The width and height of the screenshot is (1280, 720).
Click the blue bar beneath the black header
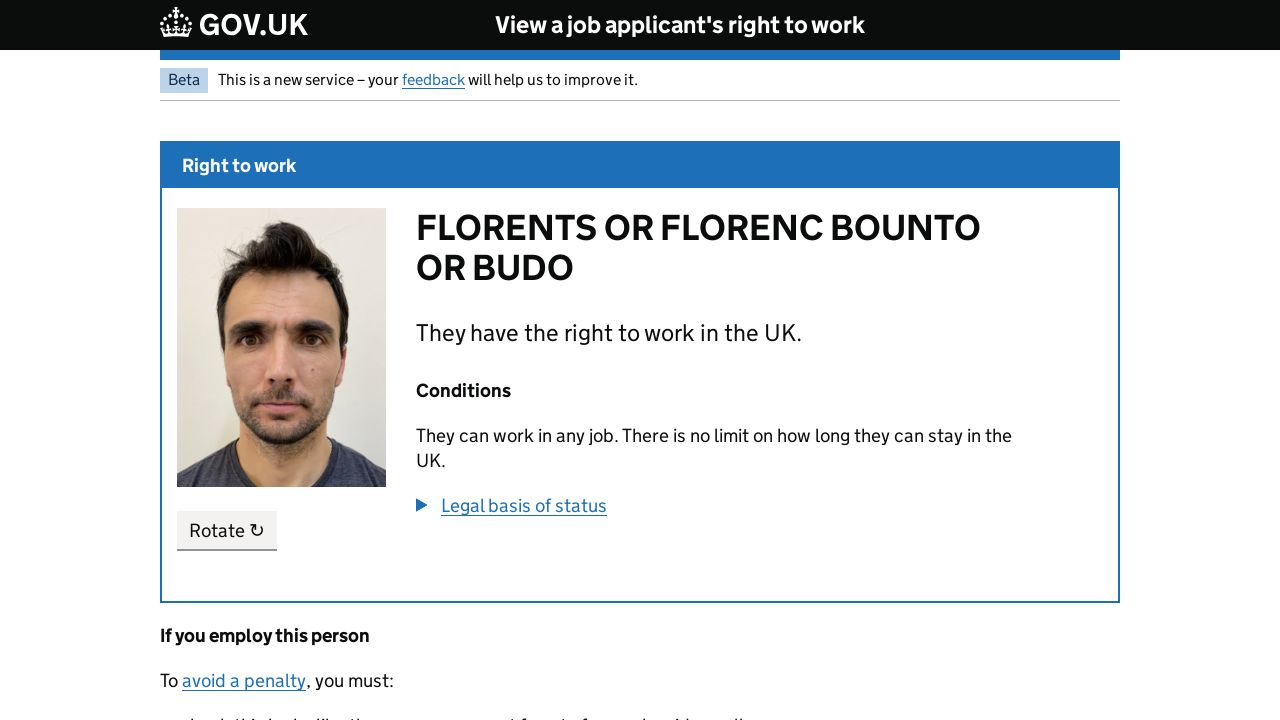click(640, 55)
